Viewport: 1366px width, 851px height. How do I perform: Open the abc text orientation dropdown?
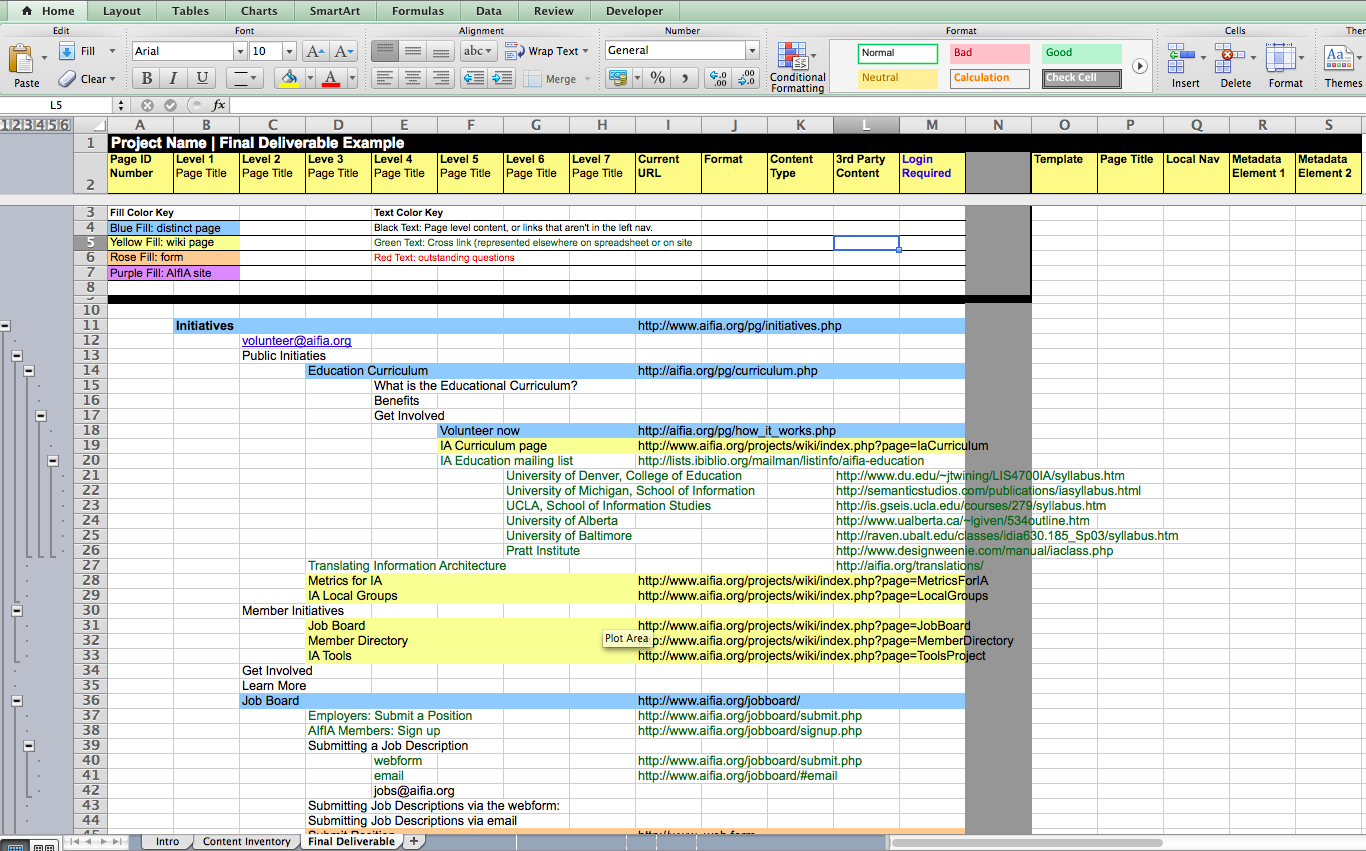[x=478, y=51]
